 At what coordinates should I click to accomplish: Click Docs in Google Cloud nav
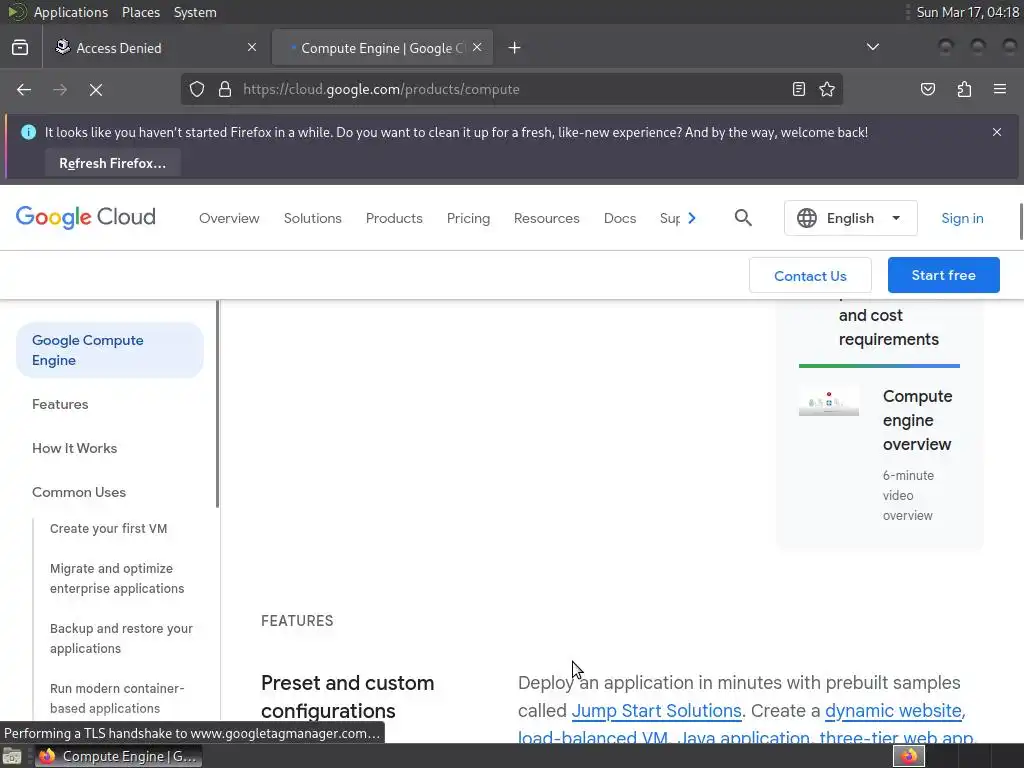pyautogui.click(x=620, y=218)
